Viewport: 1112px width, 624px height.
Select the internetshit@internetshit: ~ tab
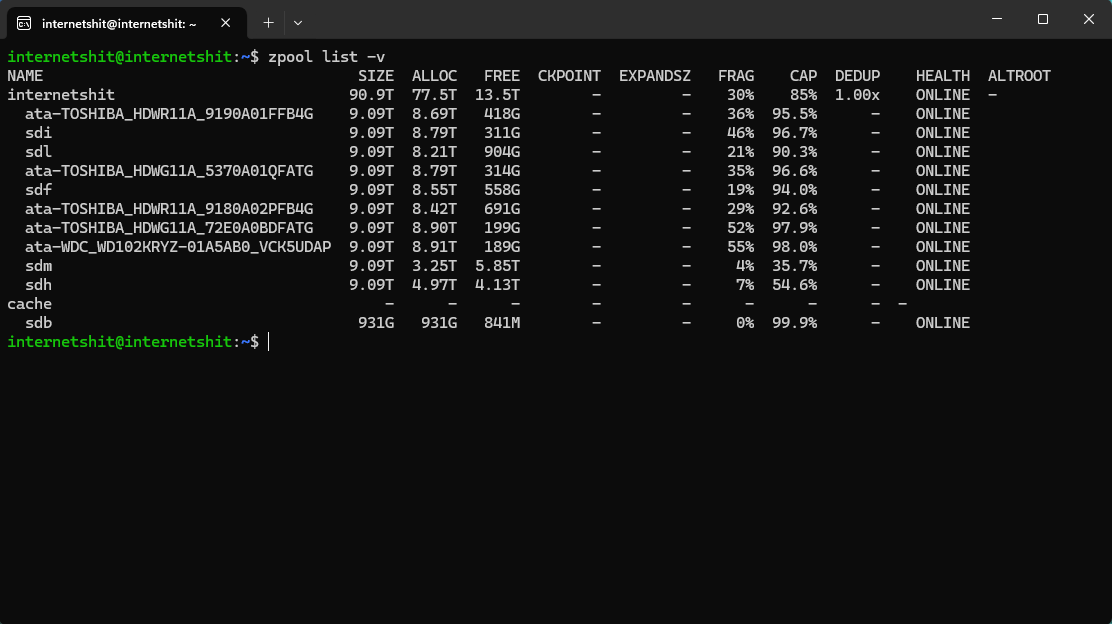pos(126,23)
